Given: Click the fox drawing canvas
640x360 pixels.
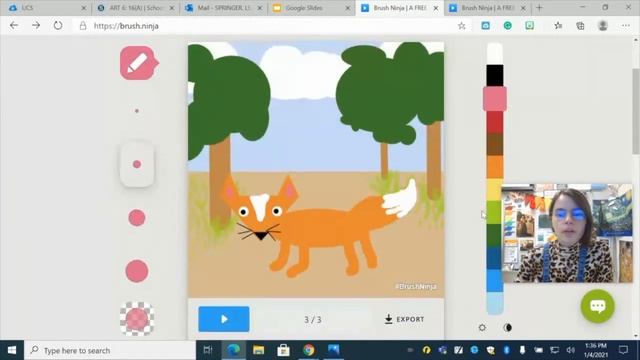Looking at the screenshot, I should point(316,169).
